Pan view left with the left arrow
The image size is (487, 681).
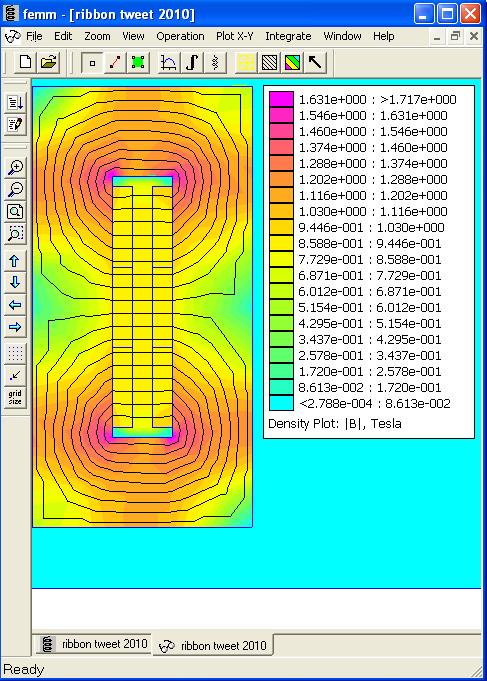tap(15, 305)
